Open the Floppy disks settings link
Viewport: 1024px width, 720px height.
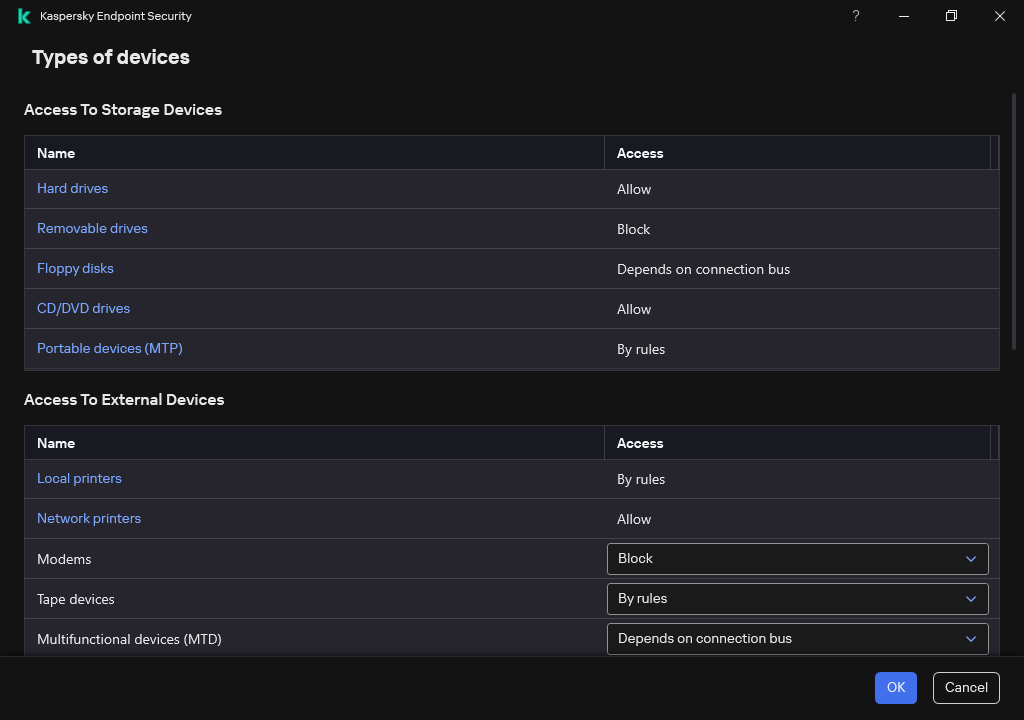(75, 268)
